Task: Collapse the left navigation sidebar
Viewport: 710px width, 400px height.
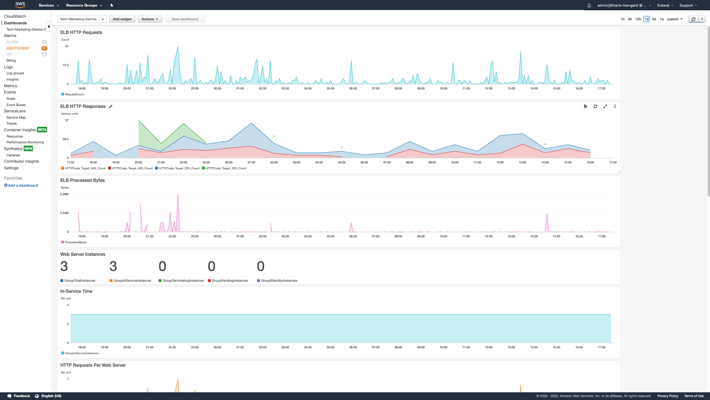Action: (x=49, y=27)
